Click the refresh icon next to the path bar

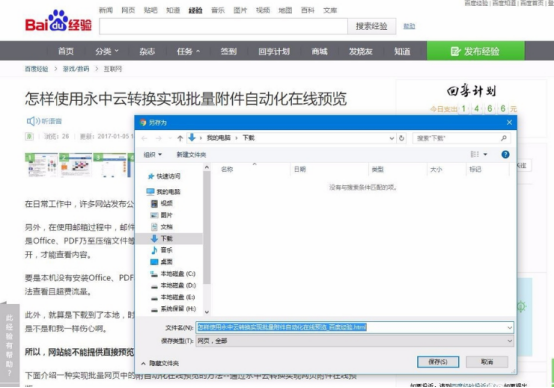pos(401,138)
